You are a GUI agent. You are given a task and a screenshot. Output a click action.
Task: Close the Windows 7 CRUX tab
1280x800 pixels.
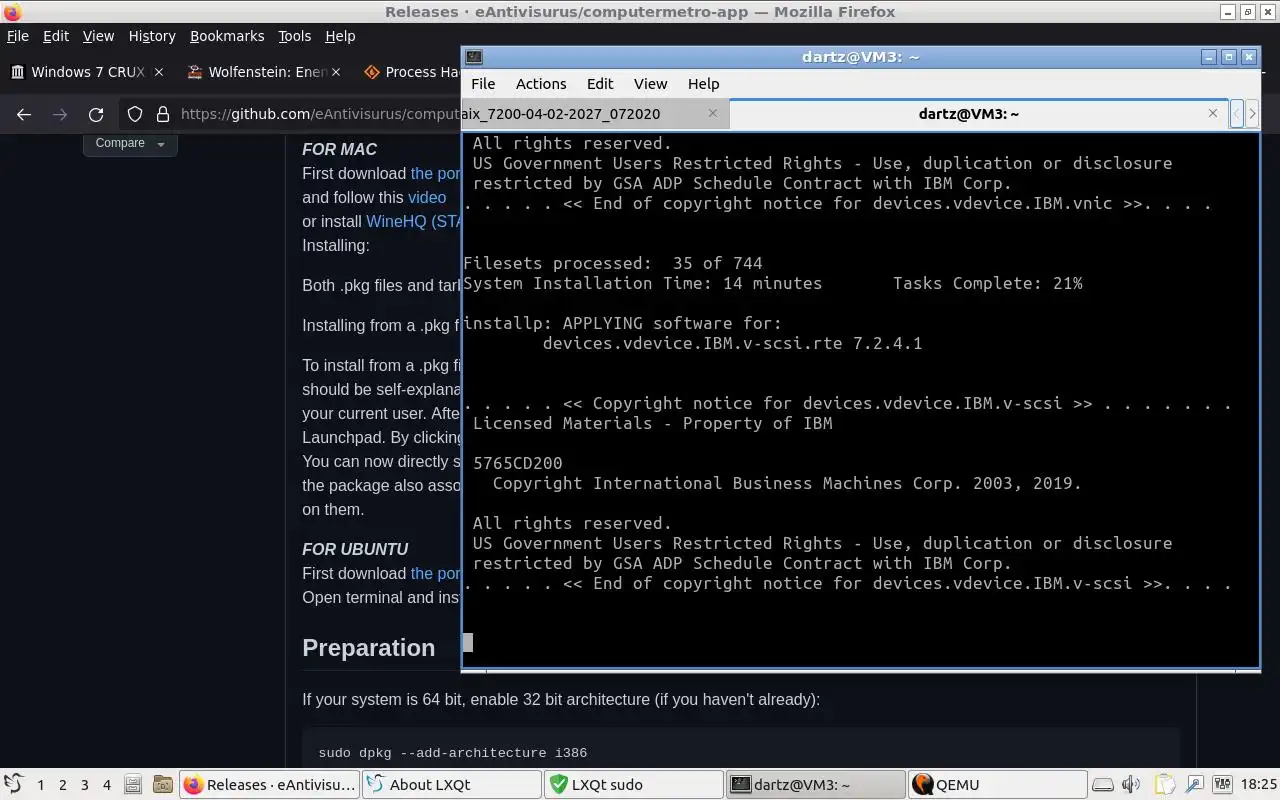coord(158,72)
